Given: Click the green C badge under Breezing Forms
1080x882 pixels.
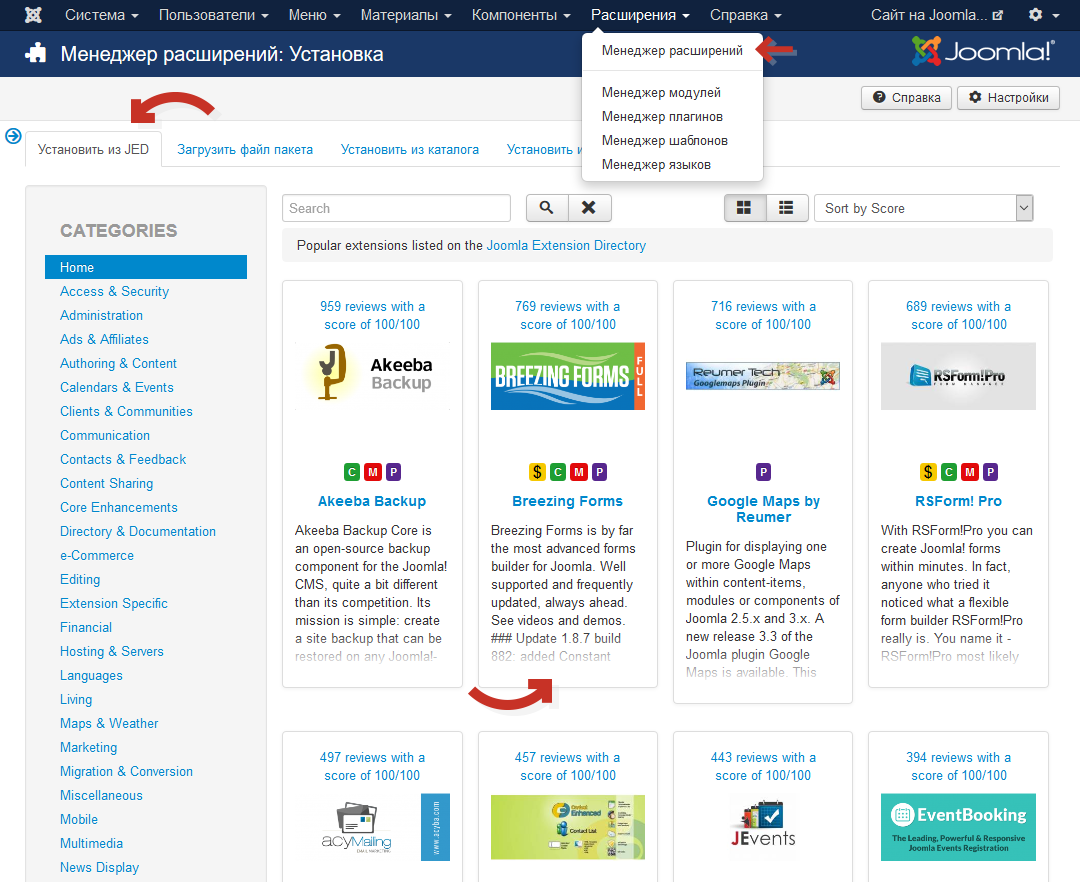Looking at the screenshot, I should [x=558, y=472].
